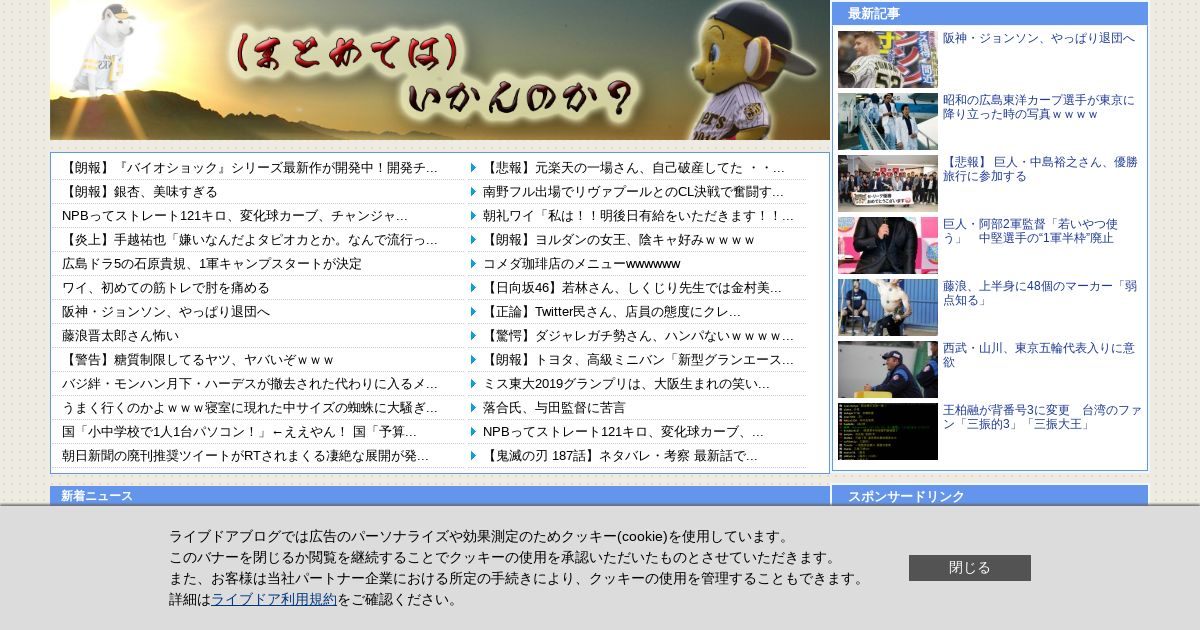Viewport: 1200px width, 630px height.
Task: Click arrow icon beside 【驚愕】ダジャレガチ勢さん
Action: pos(474,335)
